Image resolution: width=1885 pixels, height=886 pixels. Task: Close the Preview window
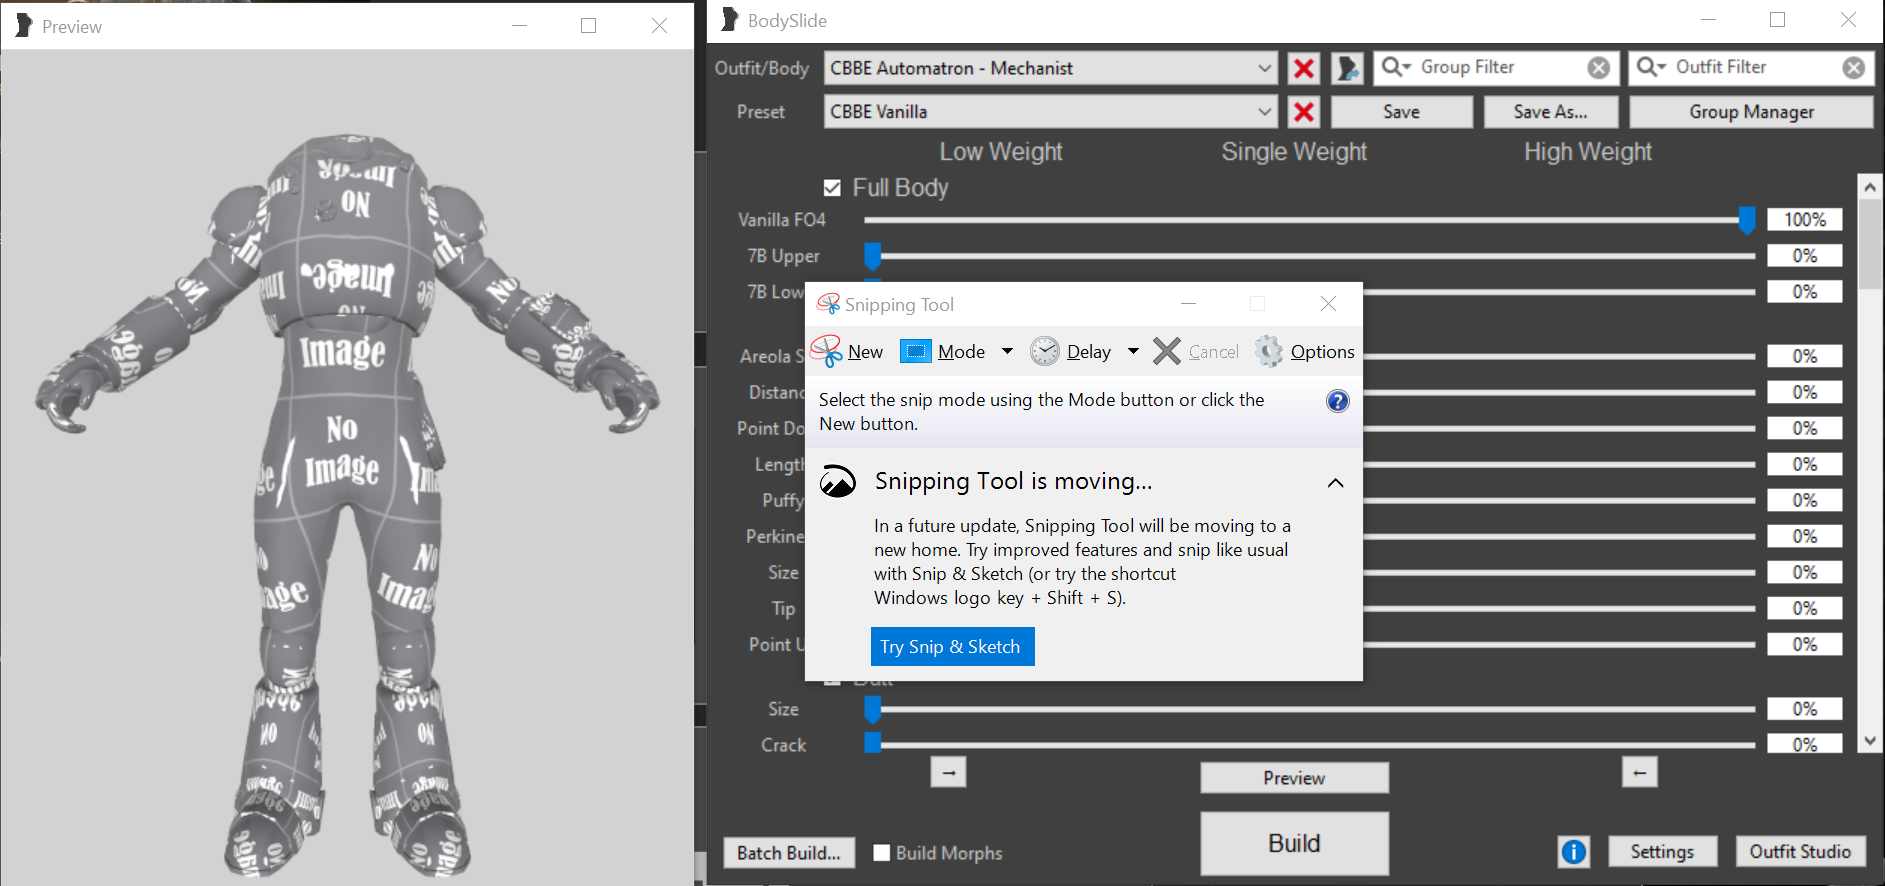click(659, 26)
